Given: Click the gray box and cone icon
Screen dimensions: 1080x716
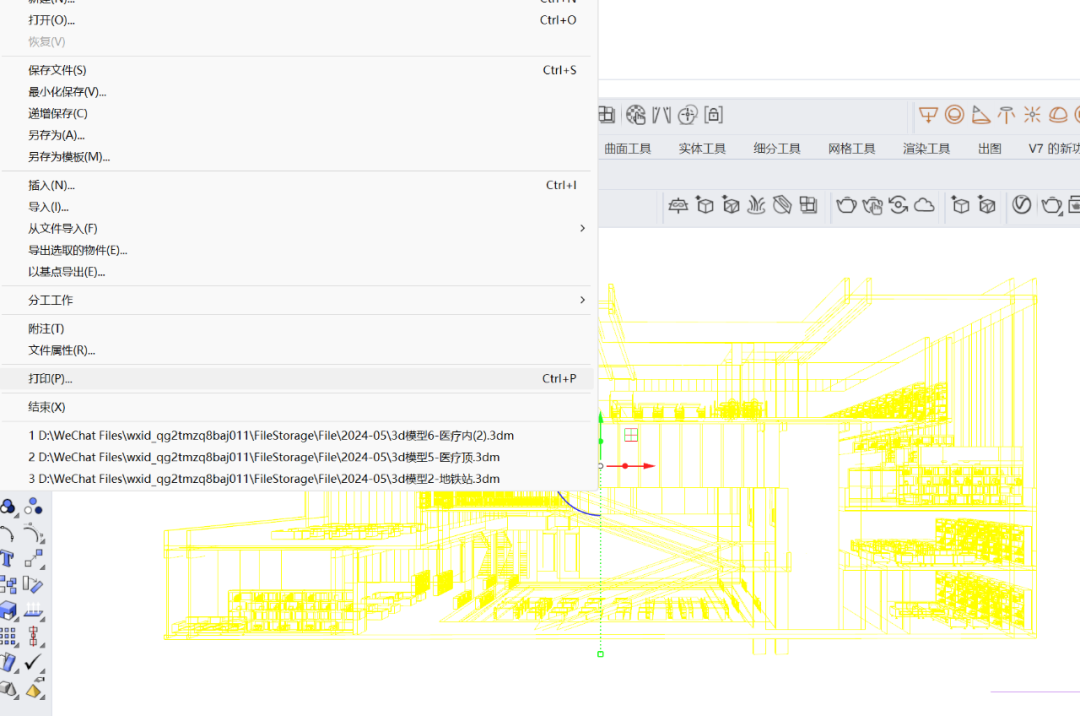Looking at the screenshot, I should click(8, 688).
